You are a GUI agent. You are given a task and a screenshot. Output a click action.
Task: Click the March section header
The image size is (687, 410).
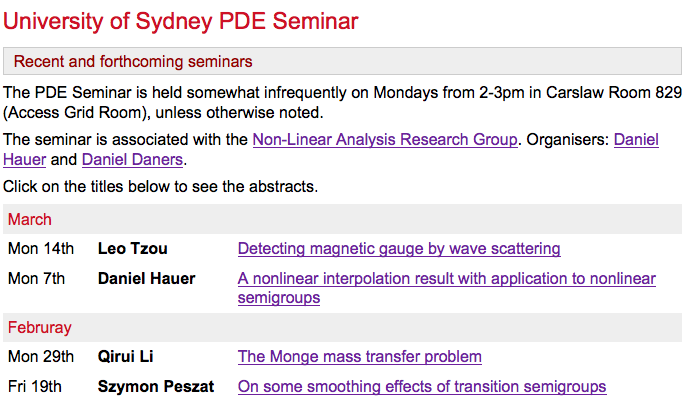pyautogui.click(x=30, y=220)
